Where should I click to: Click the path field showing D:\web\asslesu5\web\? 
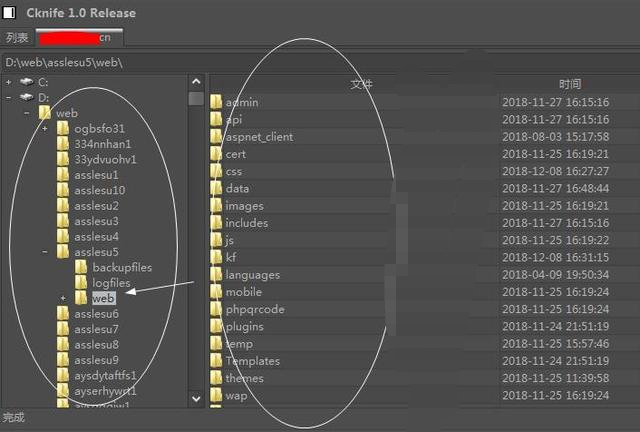[320, 62]
